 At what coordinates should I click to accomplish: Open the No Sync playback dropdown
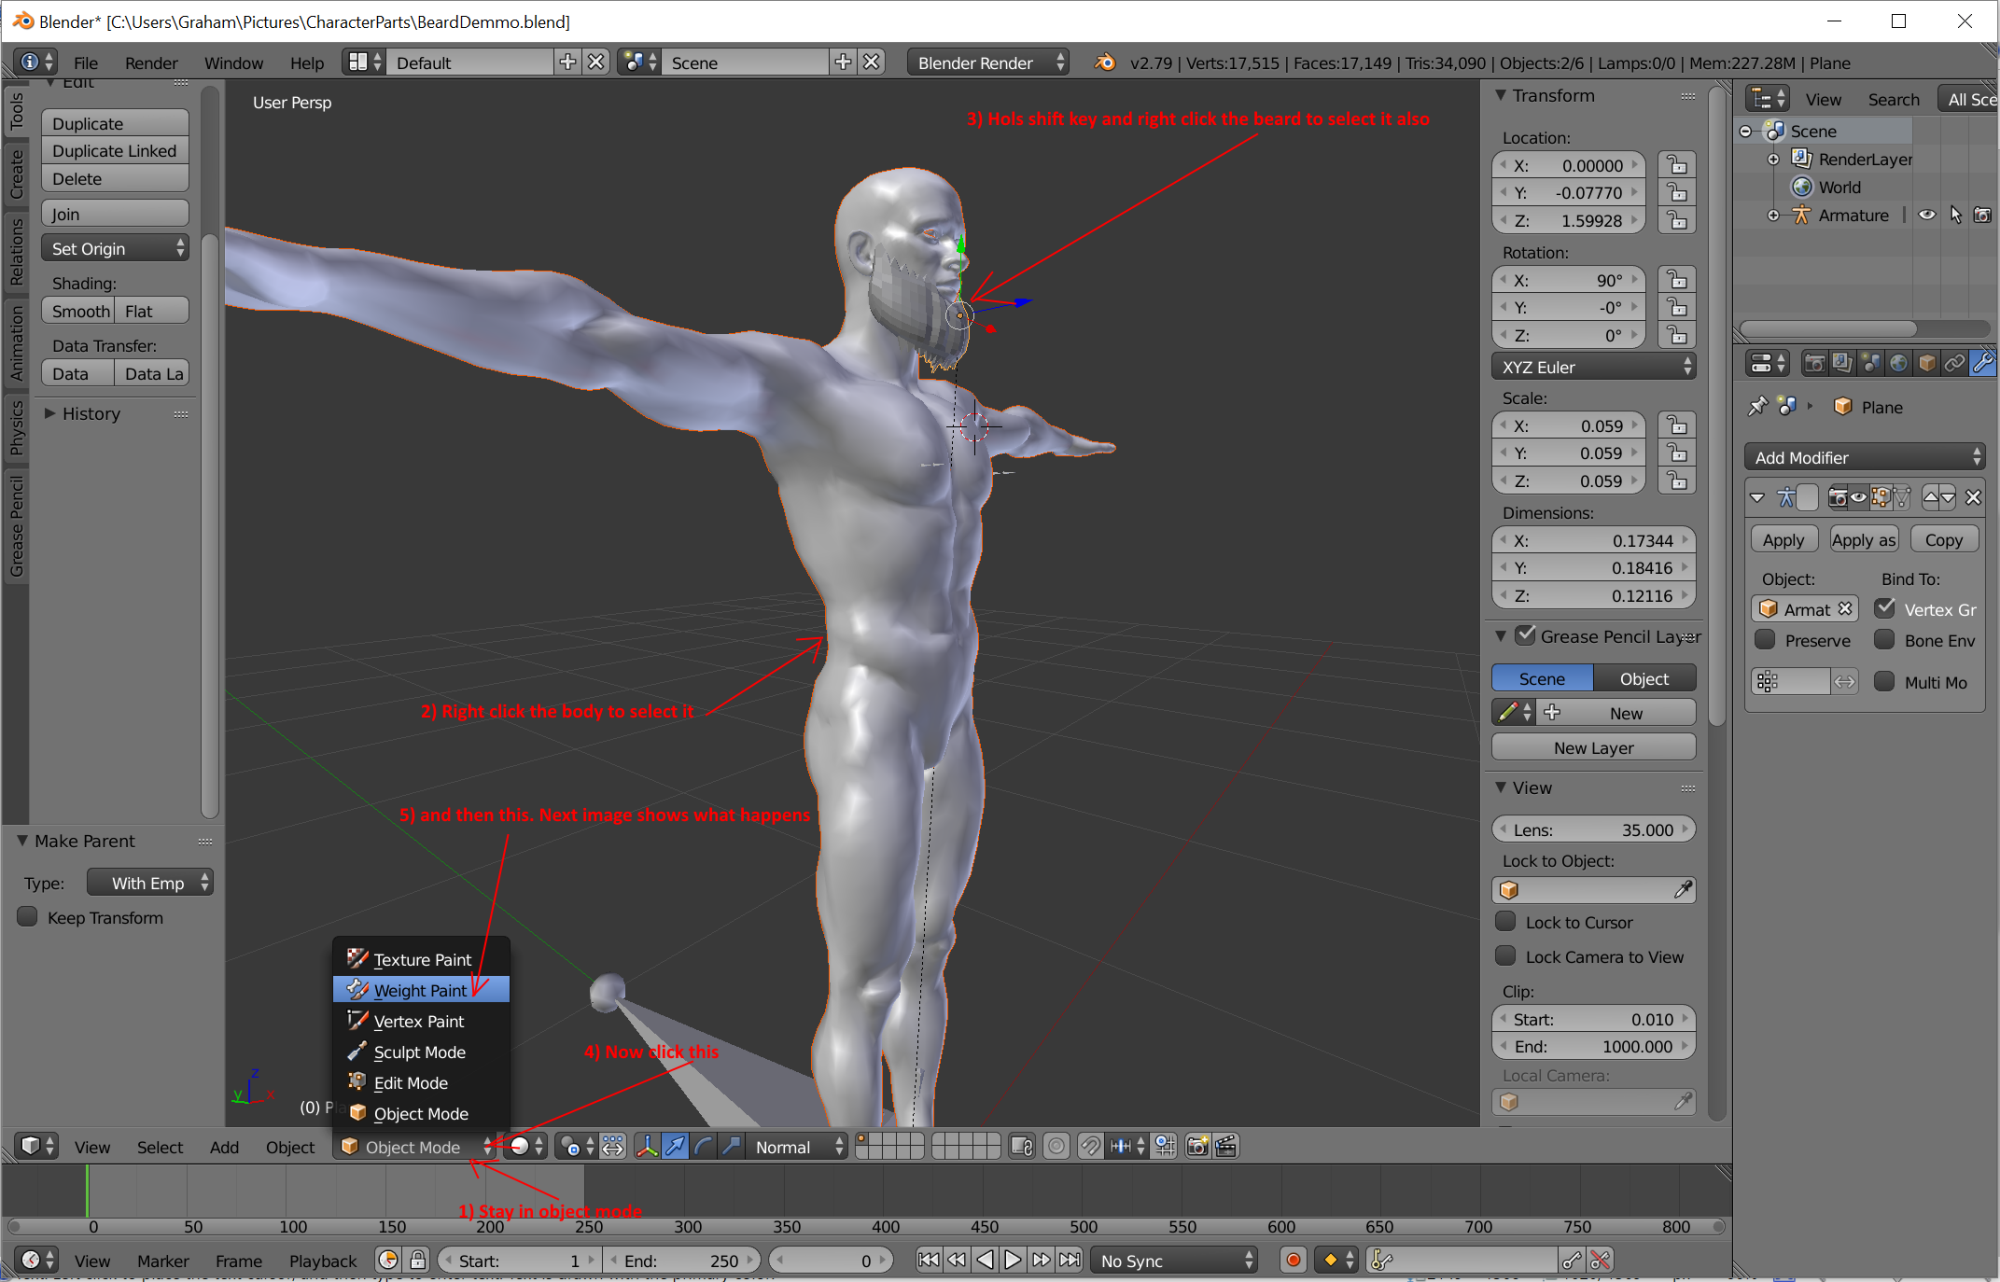pos(1174,1260)
